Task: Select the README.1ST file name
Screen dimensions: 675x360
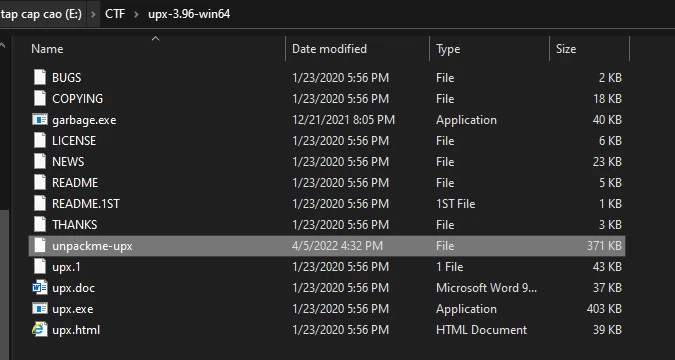Action: tap(86, 204)
